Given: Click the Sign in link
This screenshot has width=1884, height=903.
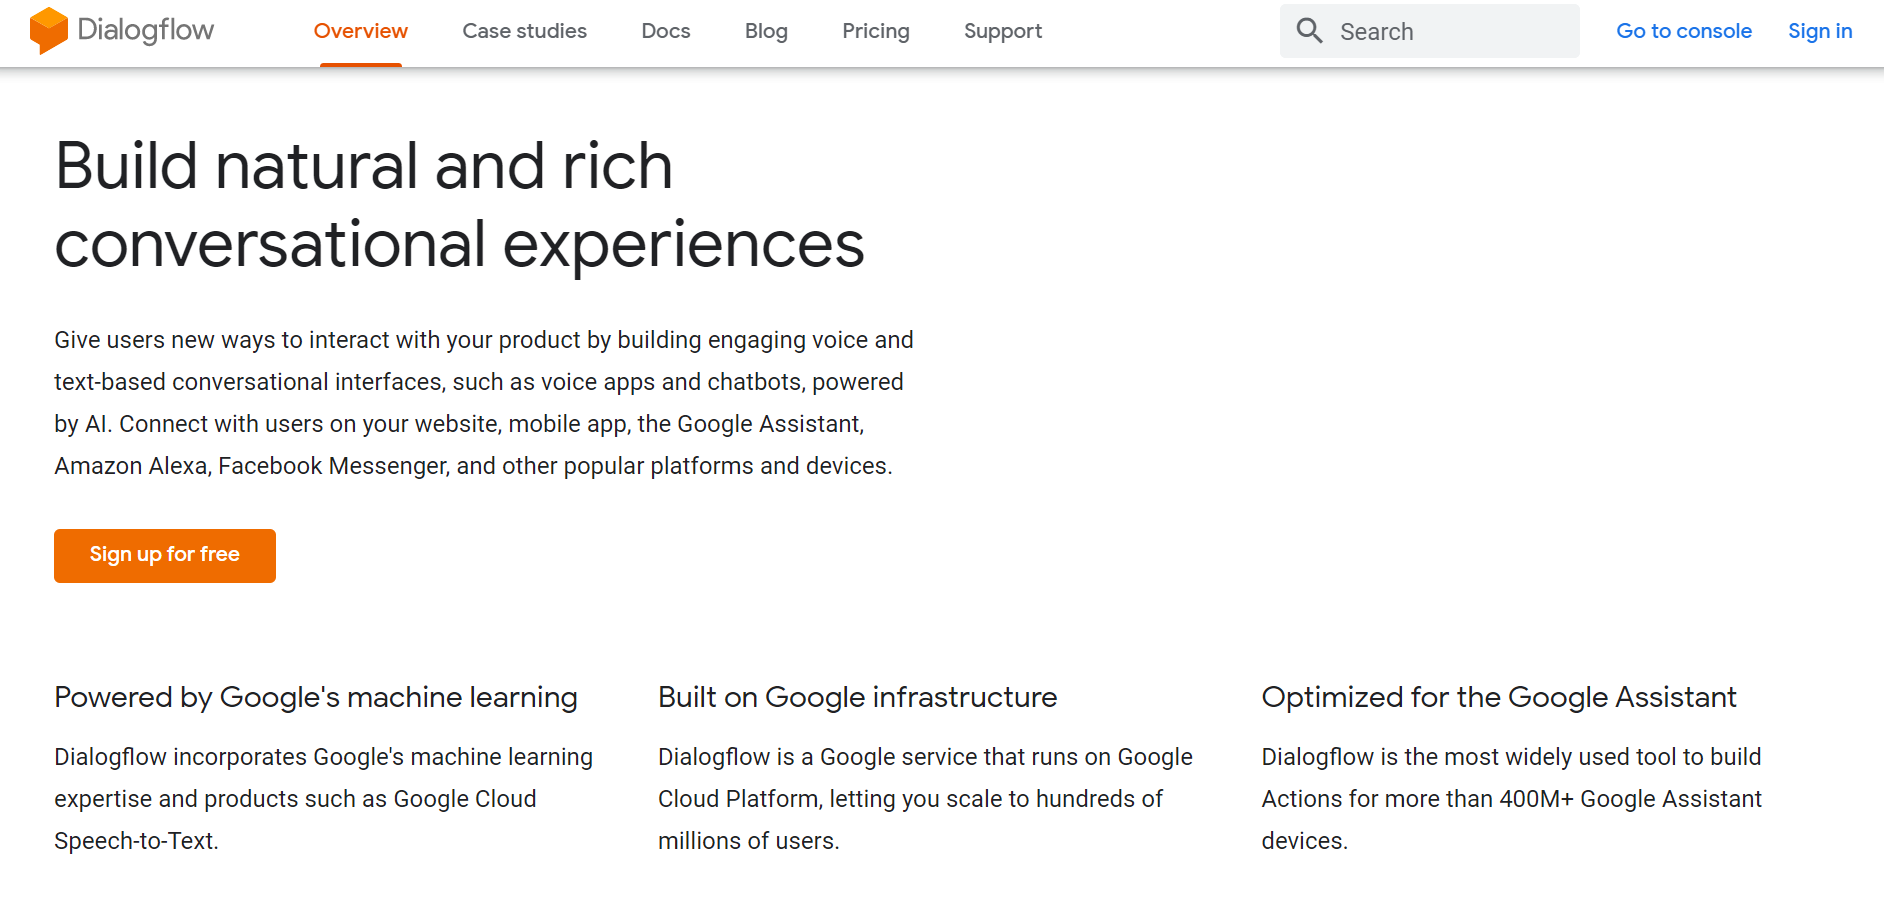Looking at the screenshot, I should [x=1820, y=31].
